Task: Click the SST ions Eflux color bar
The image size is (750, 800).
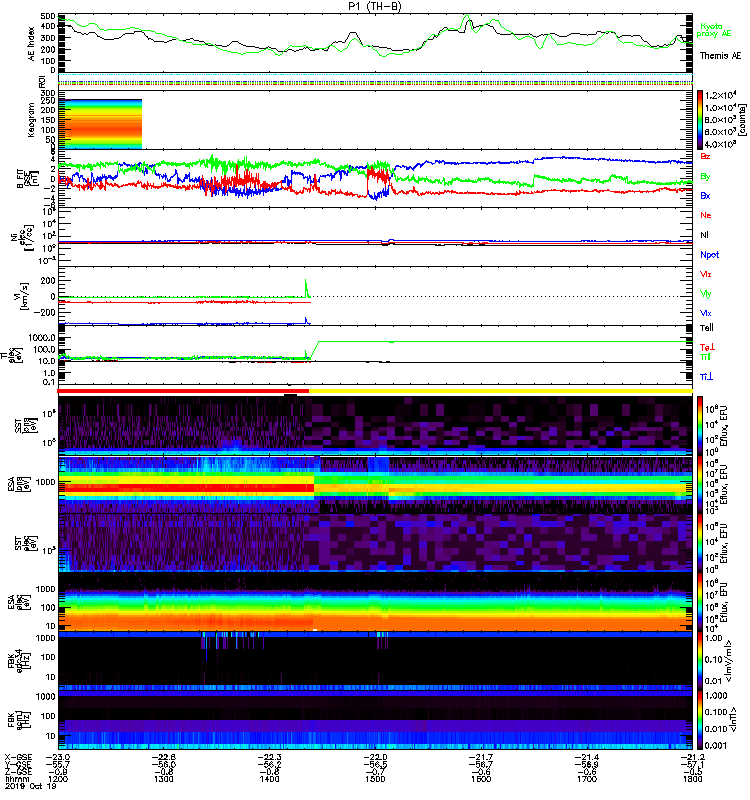Action: pos(700,424)
